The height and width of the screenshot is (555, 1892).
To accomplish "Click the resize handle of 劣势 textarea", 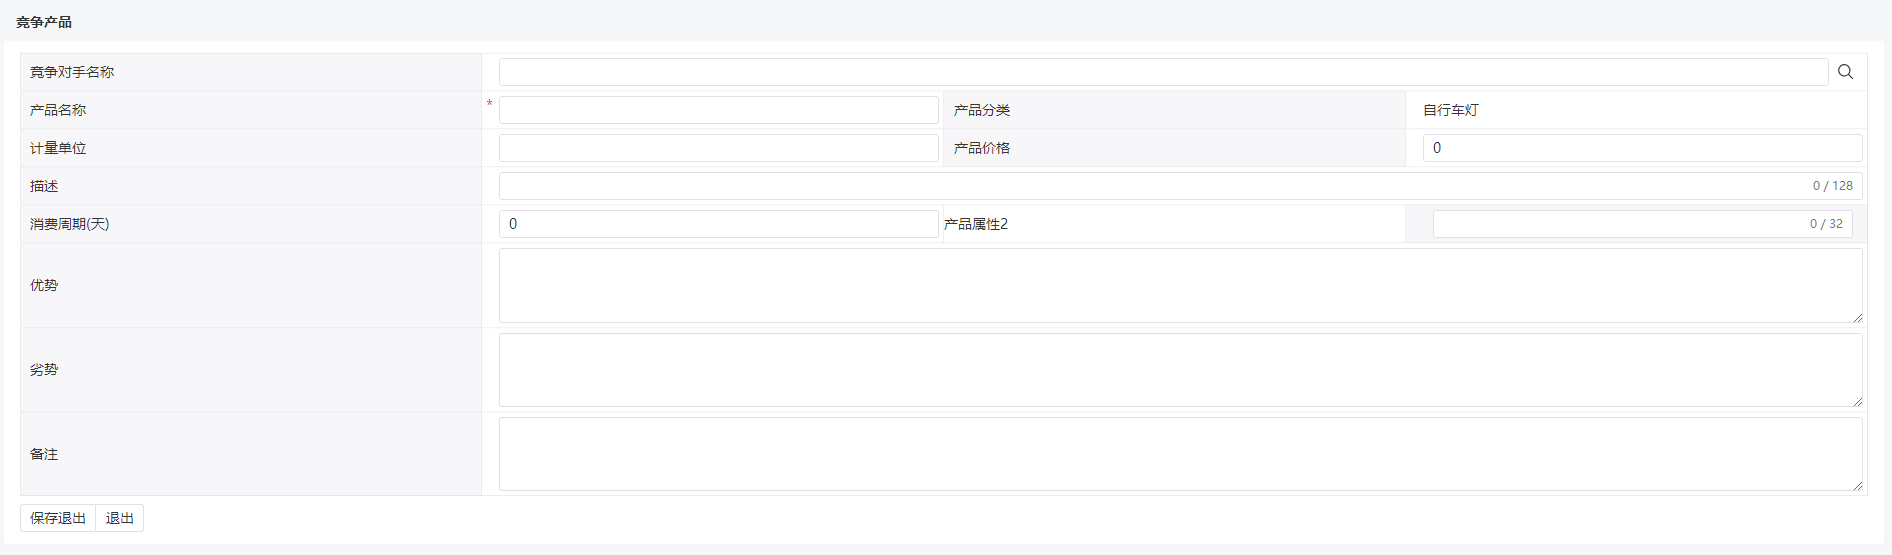I will 1857,402.
